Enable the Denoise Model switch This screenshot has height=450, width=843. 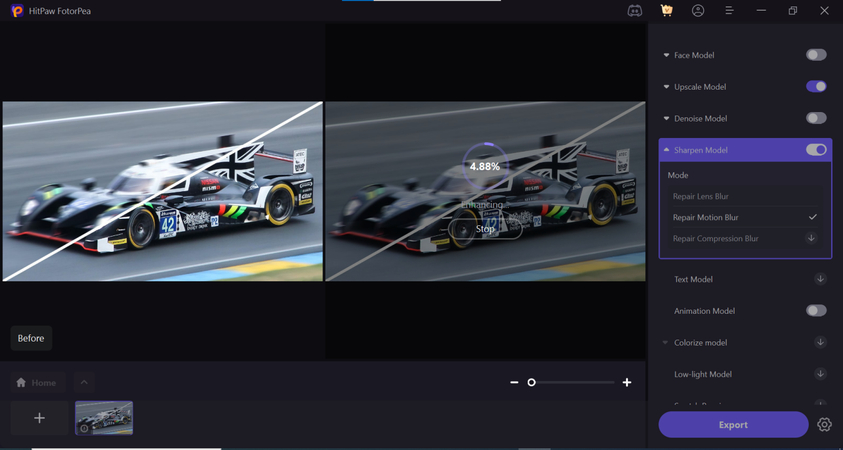[x=816, y=118]
